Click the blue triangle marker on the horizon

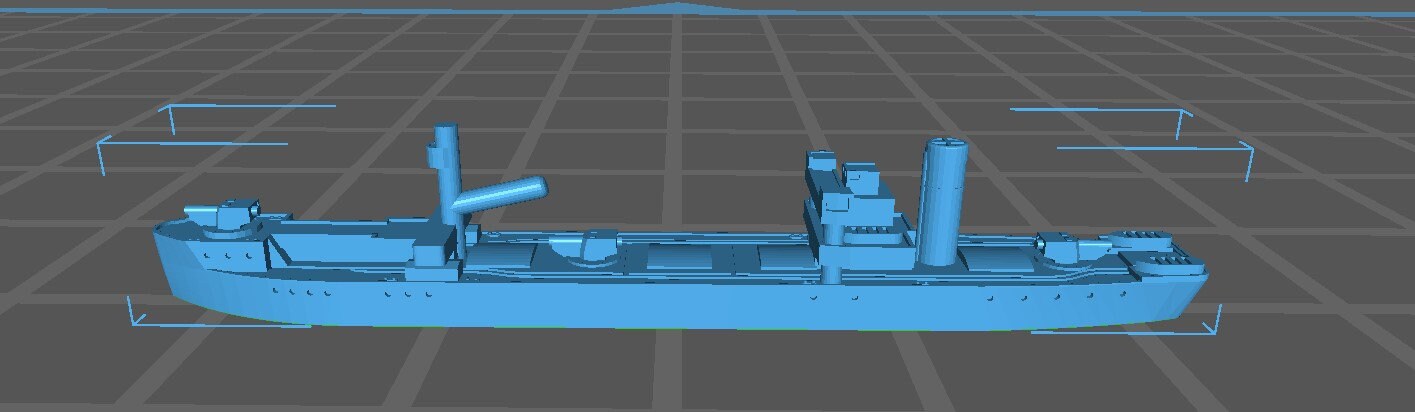tap(679, 7)
